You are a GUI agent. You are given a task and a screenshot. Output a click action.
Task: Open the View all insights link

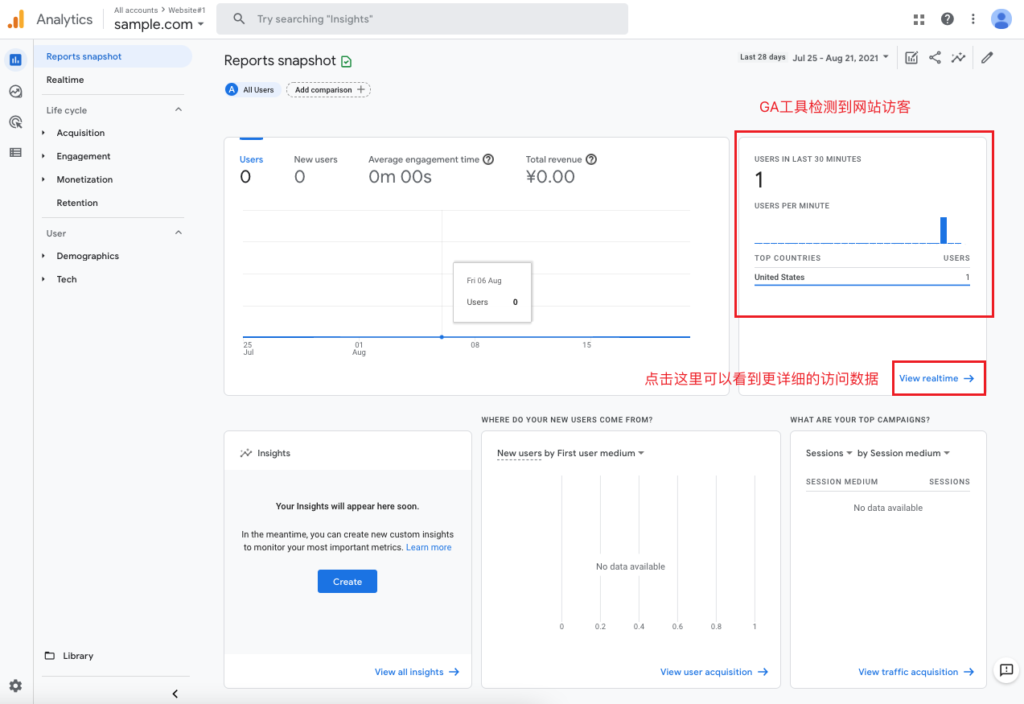(417, 672)
